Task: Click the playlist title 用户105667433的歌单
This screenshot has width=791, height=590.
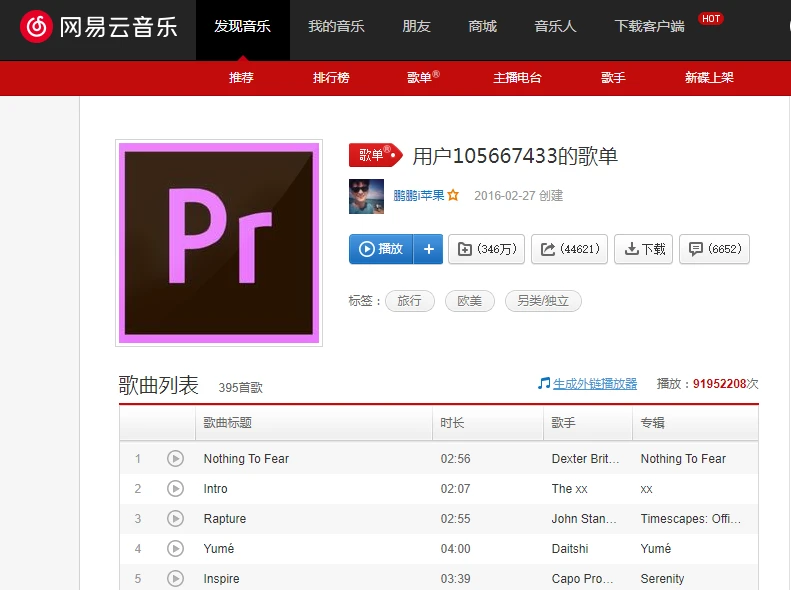Action: pos(515,156)
